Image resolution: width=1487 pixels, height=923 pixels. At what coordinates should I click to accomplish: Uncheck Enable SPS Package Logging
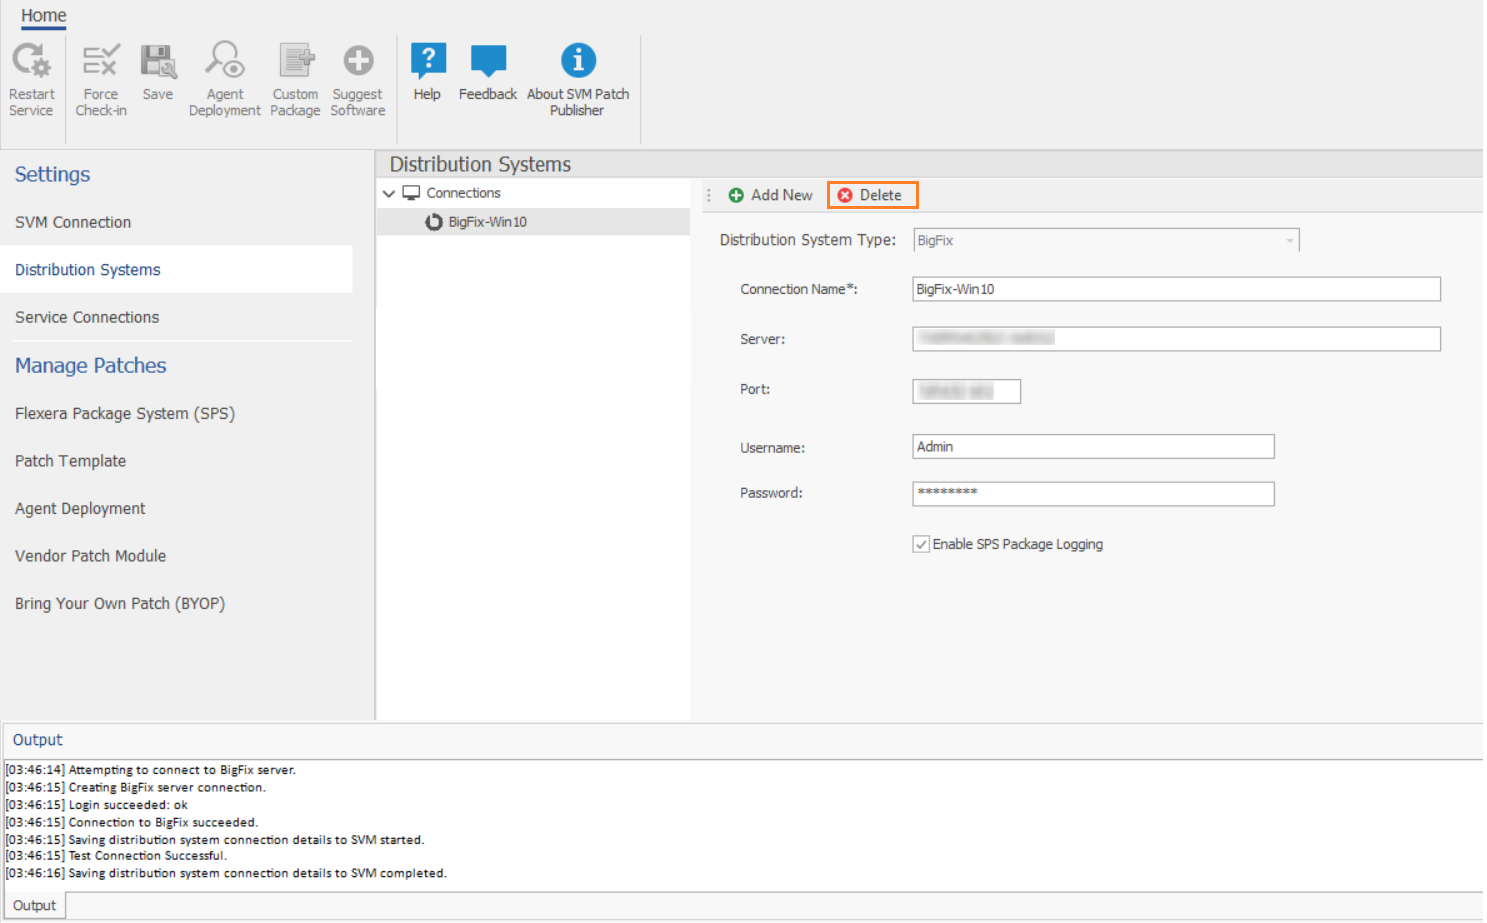pos(921,544)
